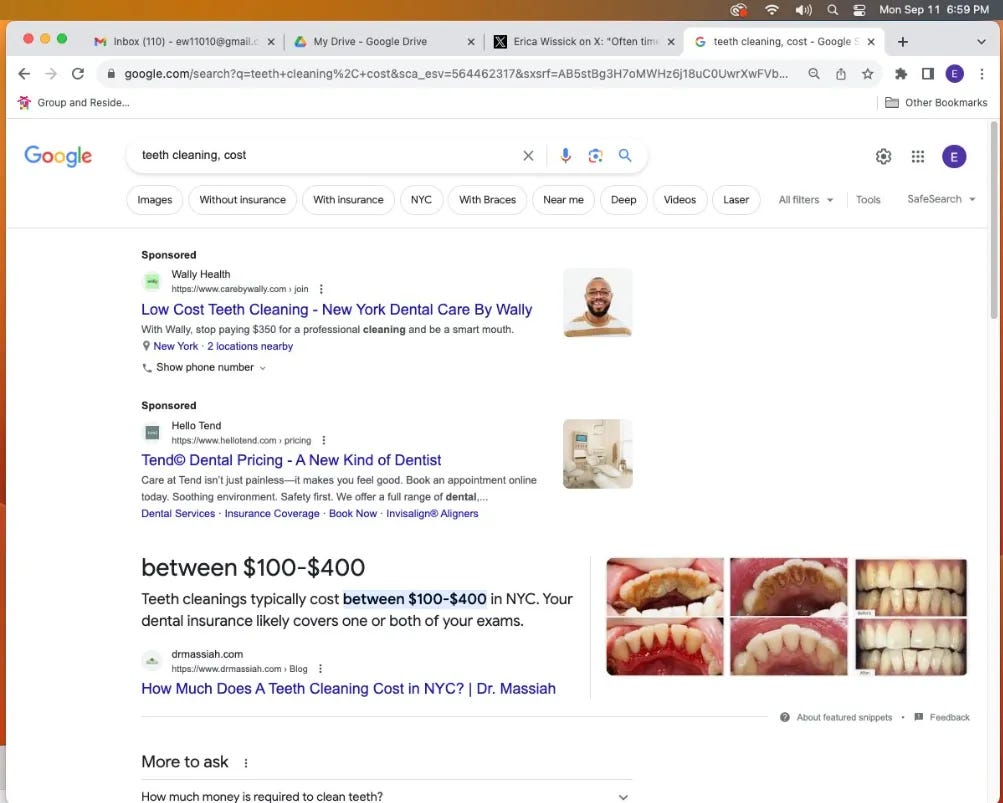Select the Images filter chip
1003x803 pixels.
(155, 200)
